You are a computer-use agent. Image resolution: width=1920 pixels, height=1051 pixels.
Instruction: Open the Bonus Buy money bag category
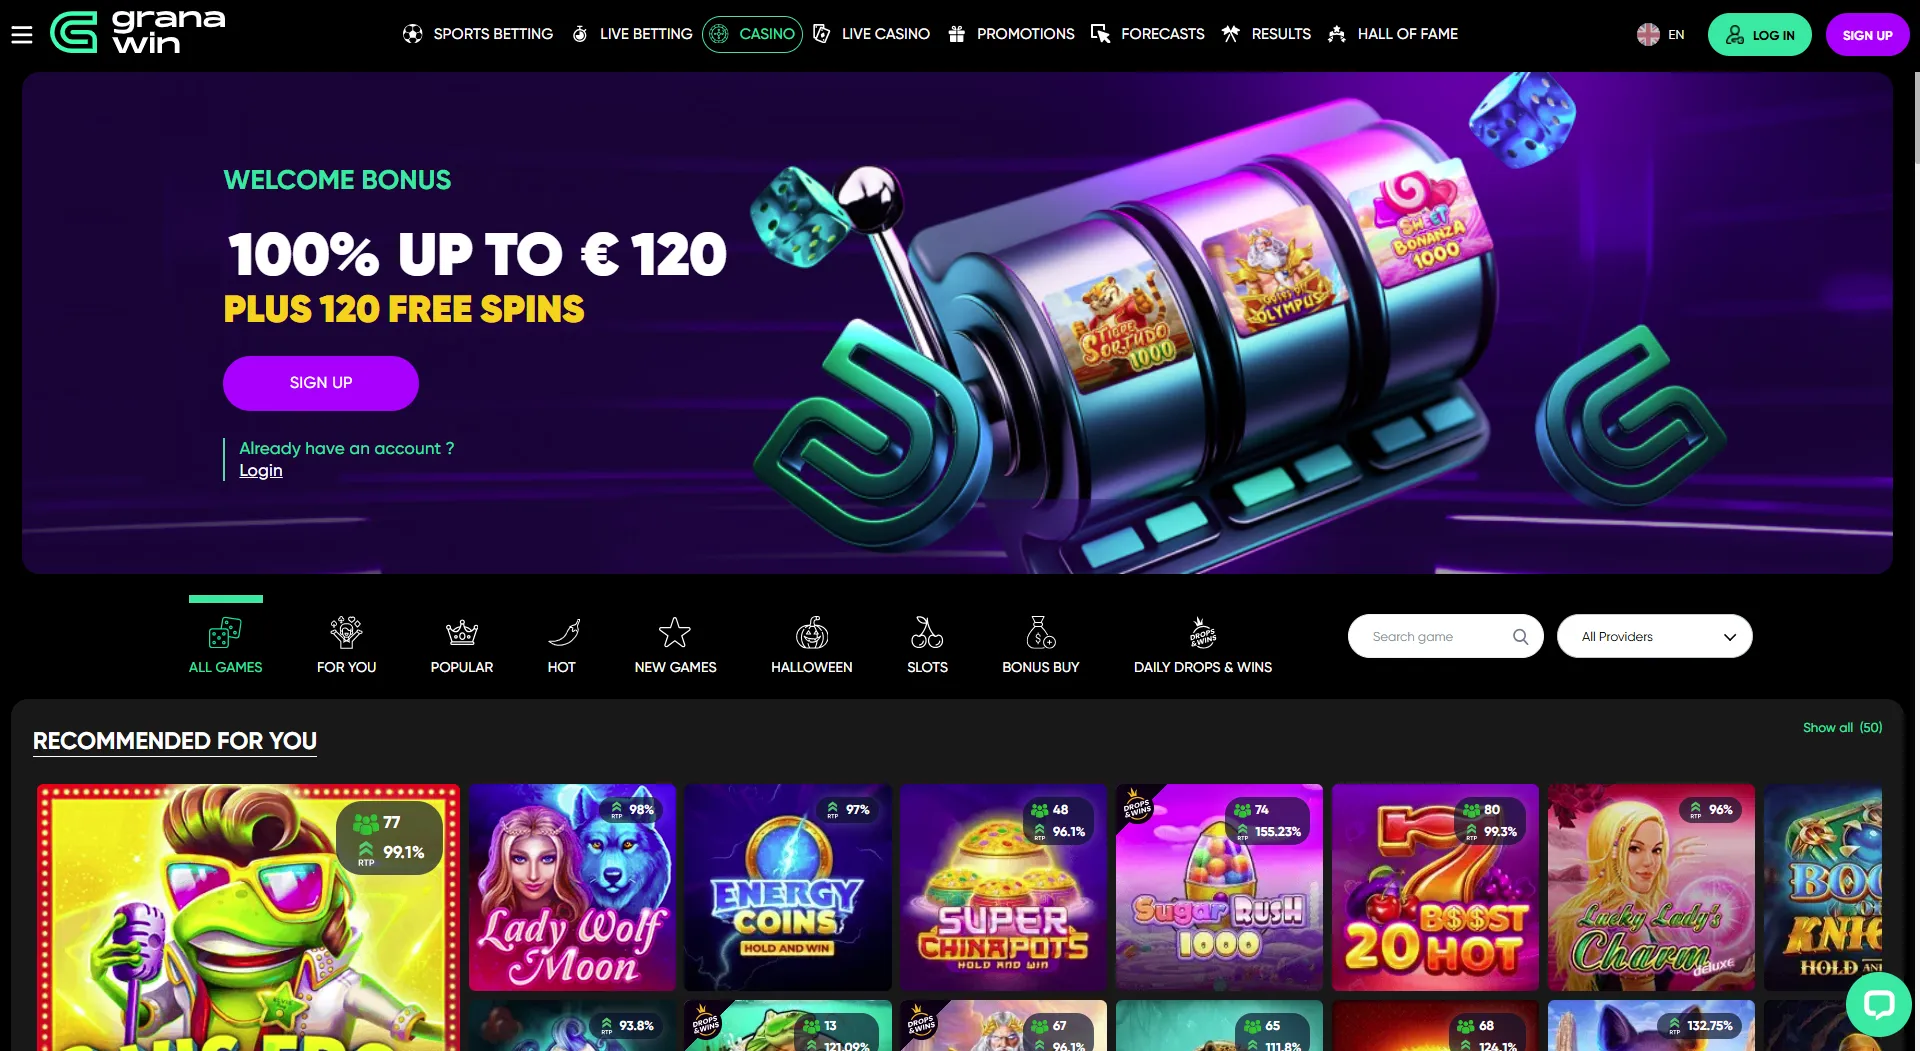pyautogui.click(x=1040, y=633)
